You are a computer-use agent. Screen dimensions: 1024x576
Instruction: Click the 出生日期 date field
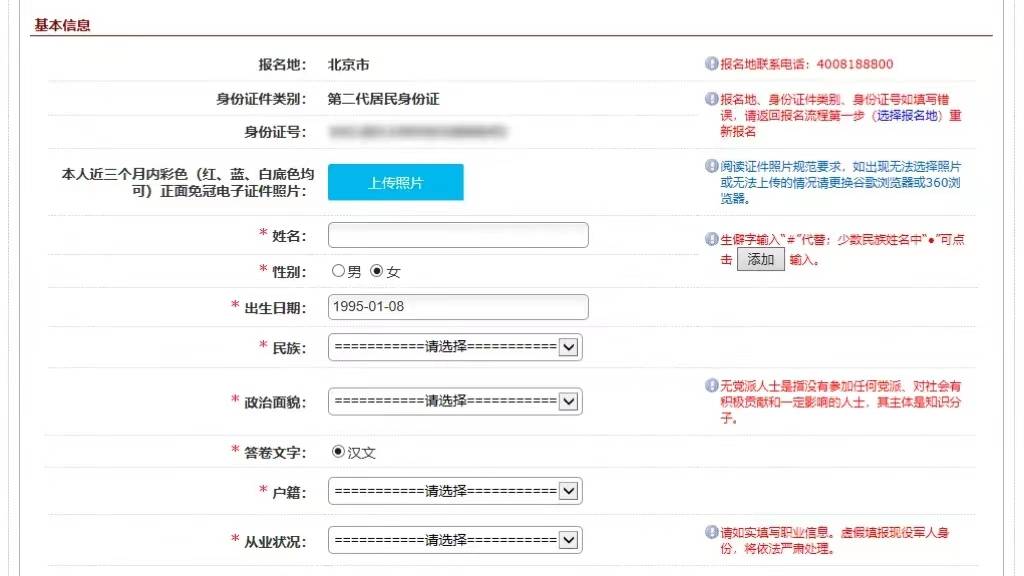click(x=458, y=307)
